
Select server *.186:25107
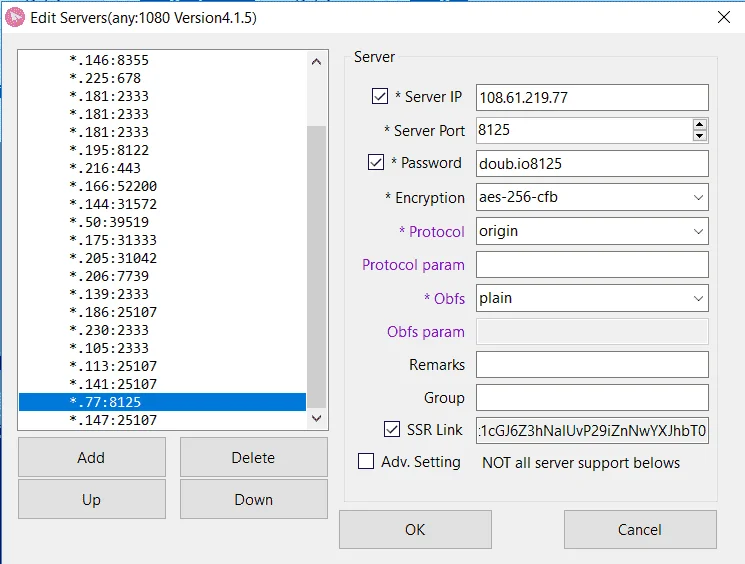(162, 313)
